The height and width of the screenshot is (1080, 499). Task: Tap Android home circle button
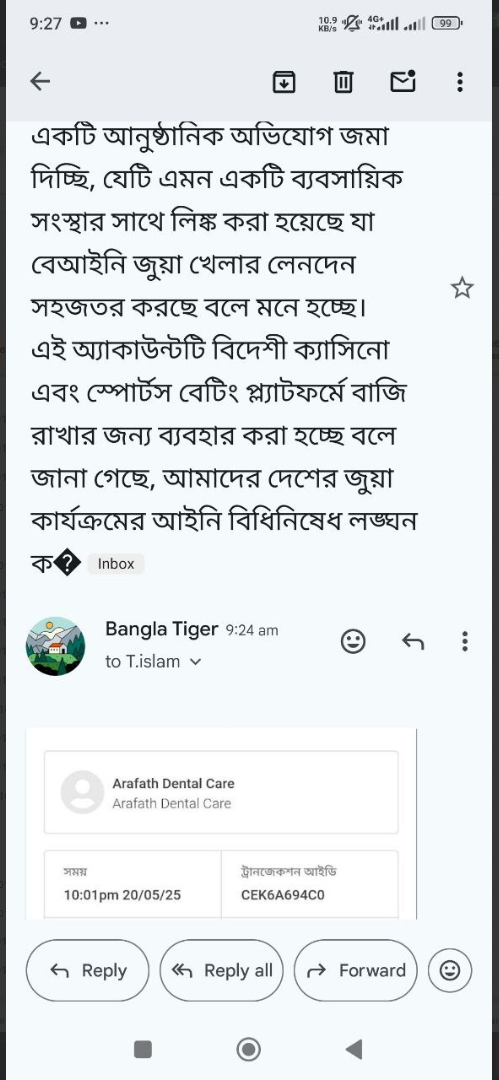click(x=248, y=1049)
